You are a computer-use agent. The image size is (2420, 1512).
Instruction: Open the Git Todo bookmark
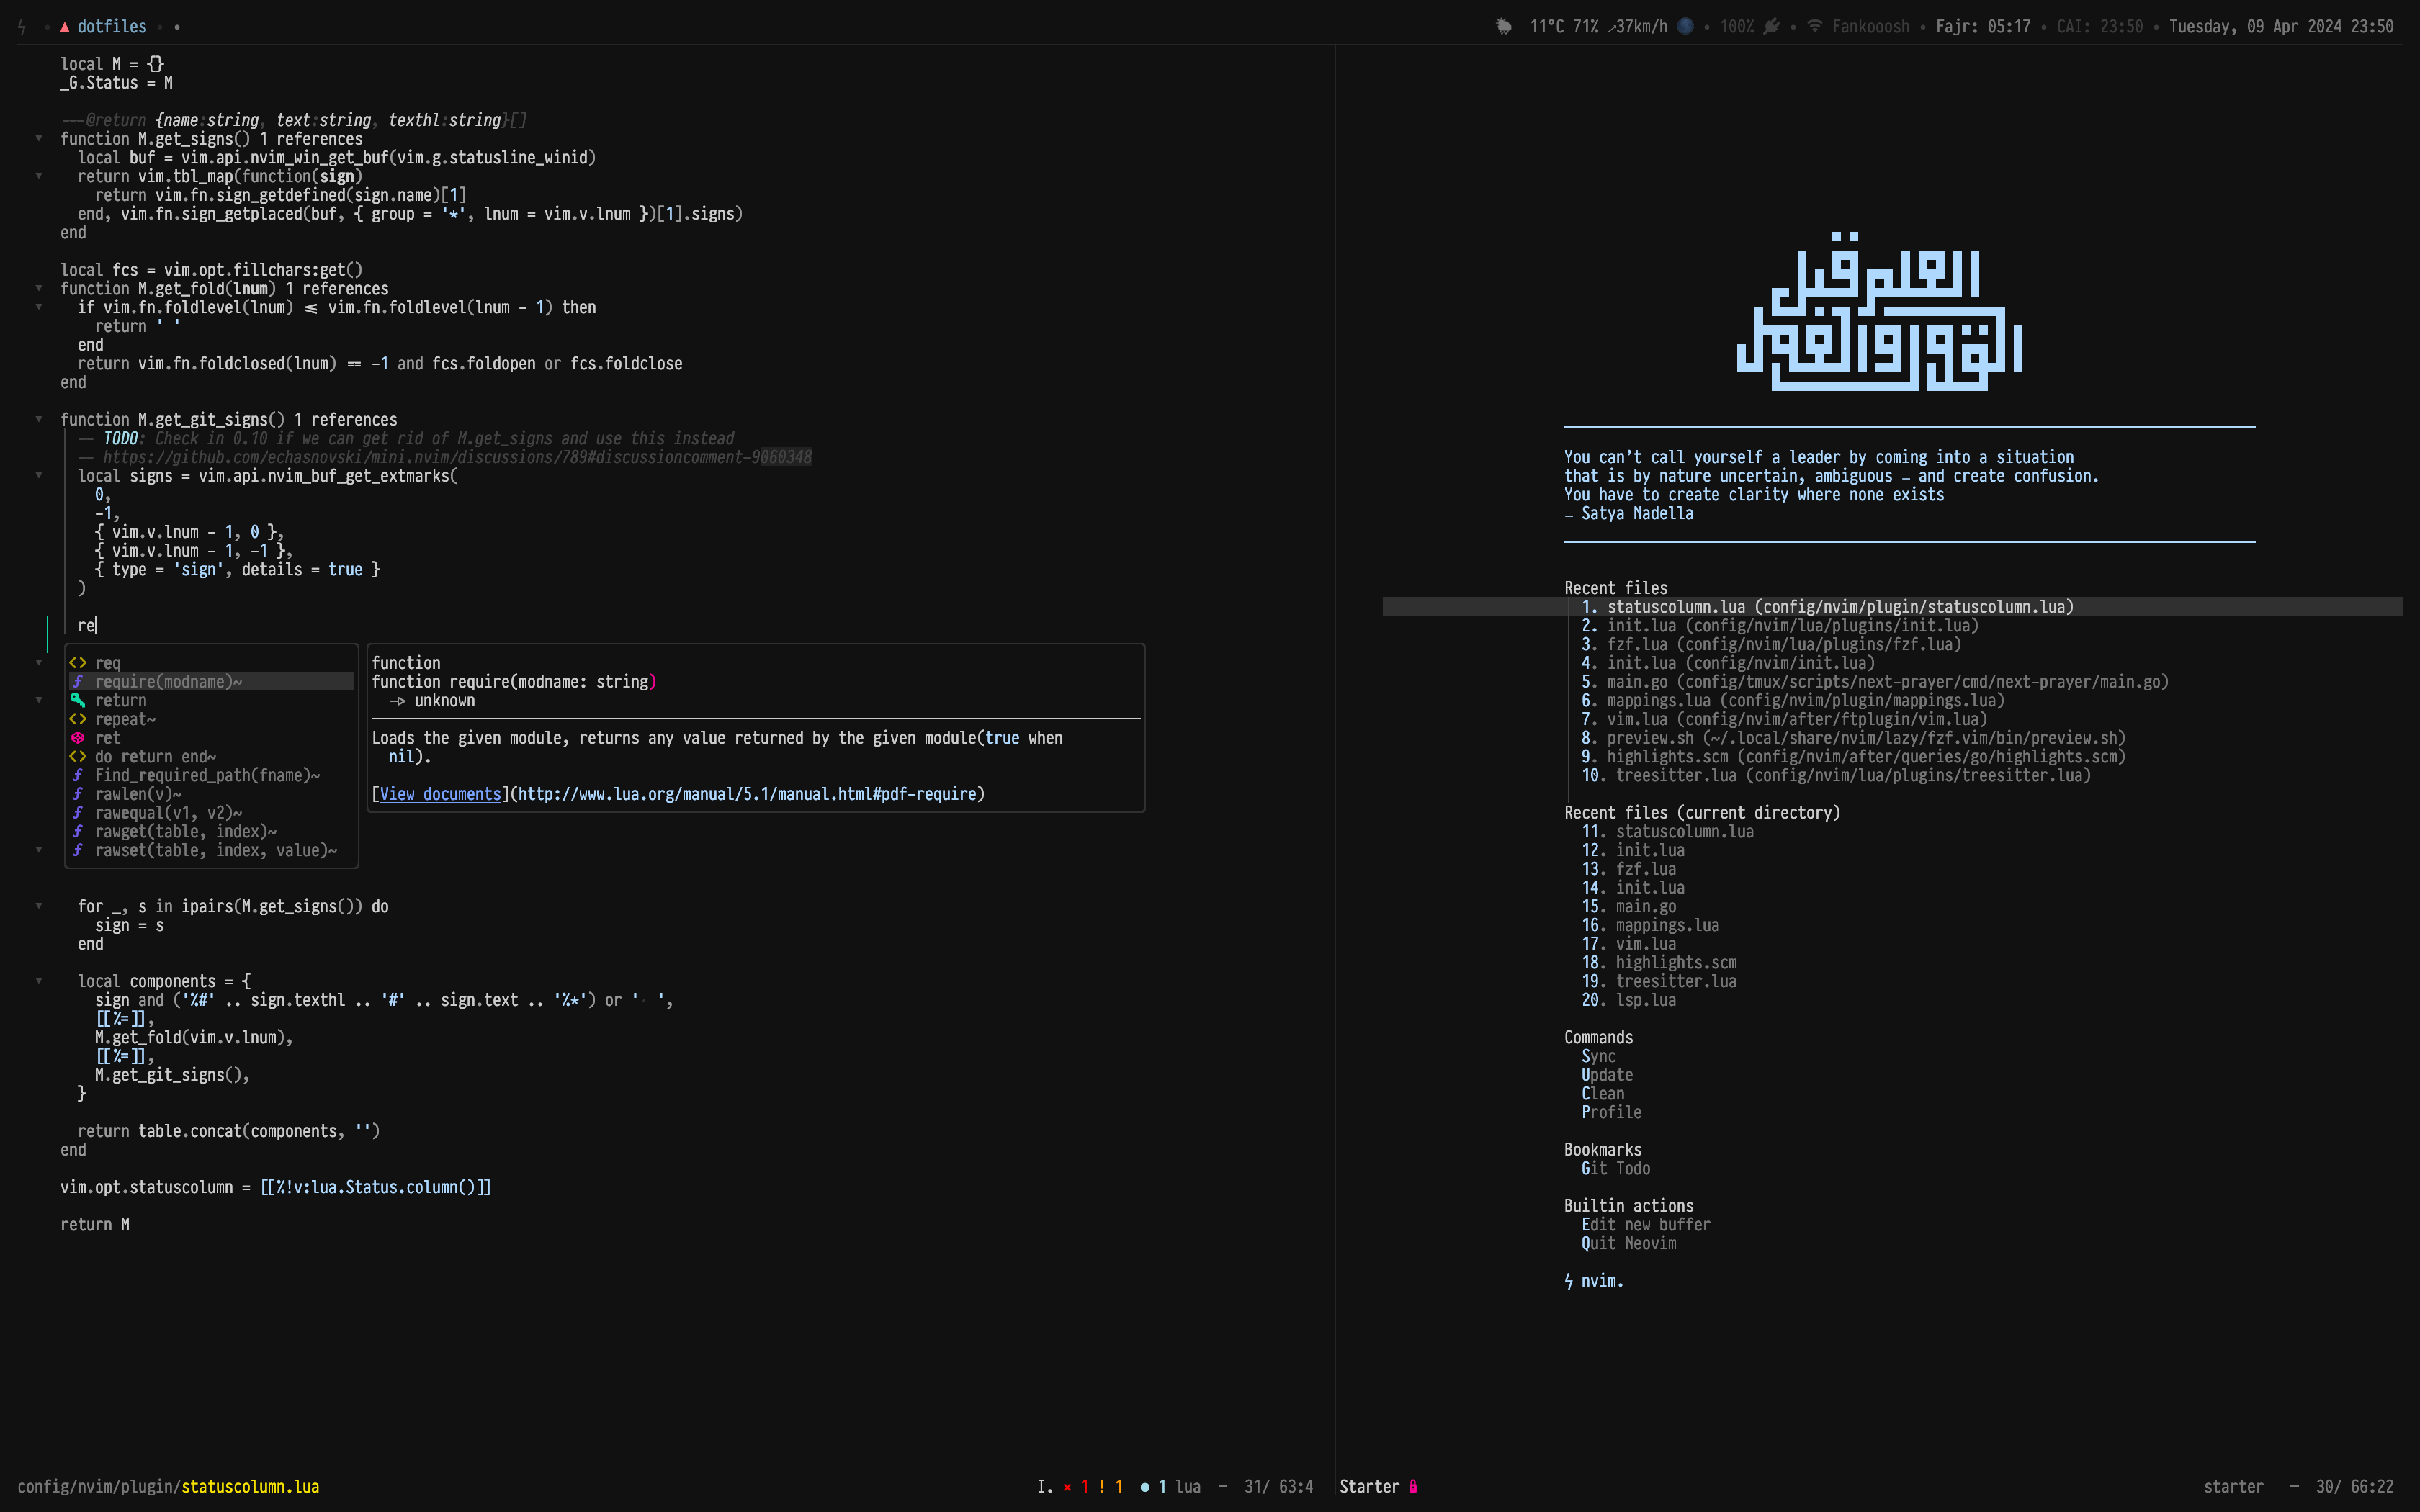(1615, 1168)
